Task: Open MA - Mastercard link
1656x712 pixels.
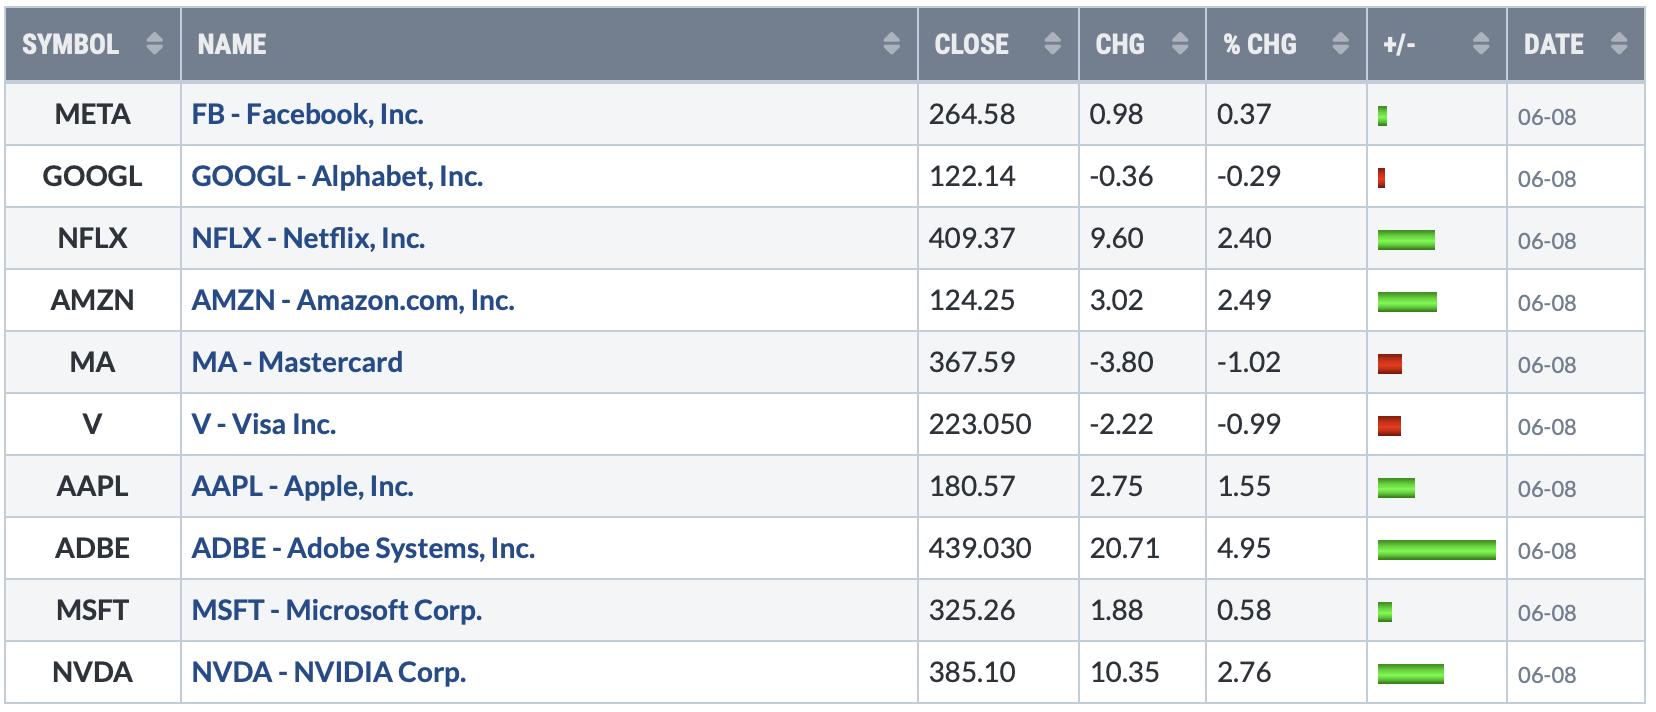Action: tap(297, 362)
